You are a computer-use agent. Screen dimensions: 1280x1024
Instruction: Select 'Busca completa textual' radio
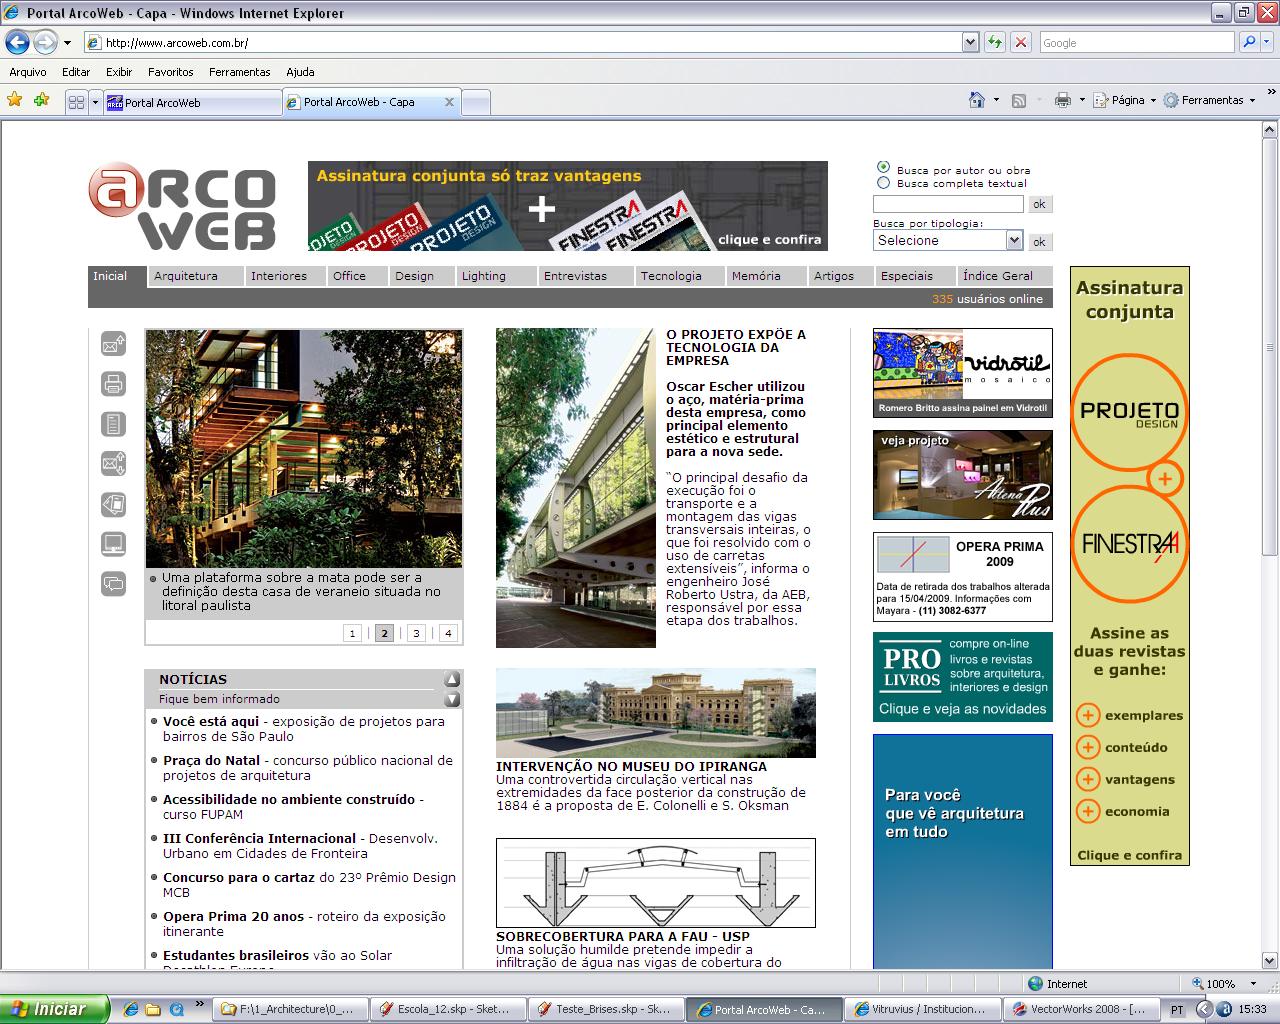coord(883,183)
